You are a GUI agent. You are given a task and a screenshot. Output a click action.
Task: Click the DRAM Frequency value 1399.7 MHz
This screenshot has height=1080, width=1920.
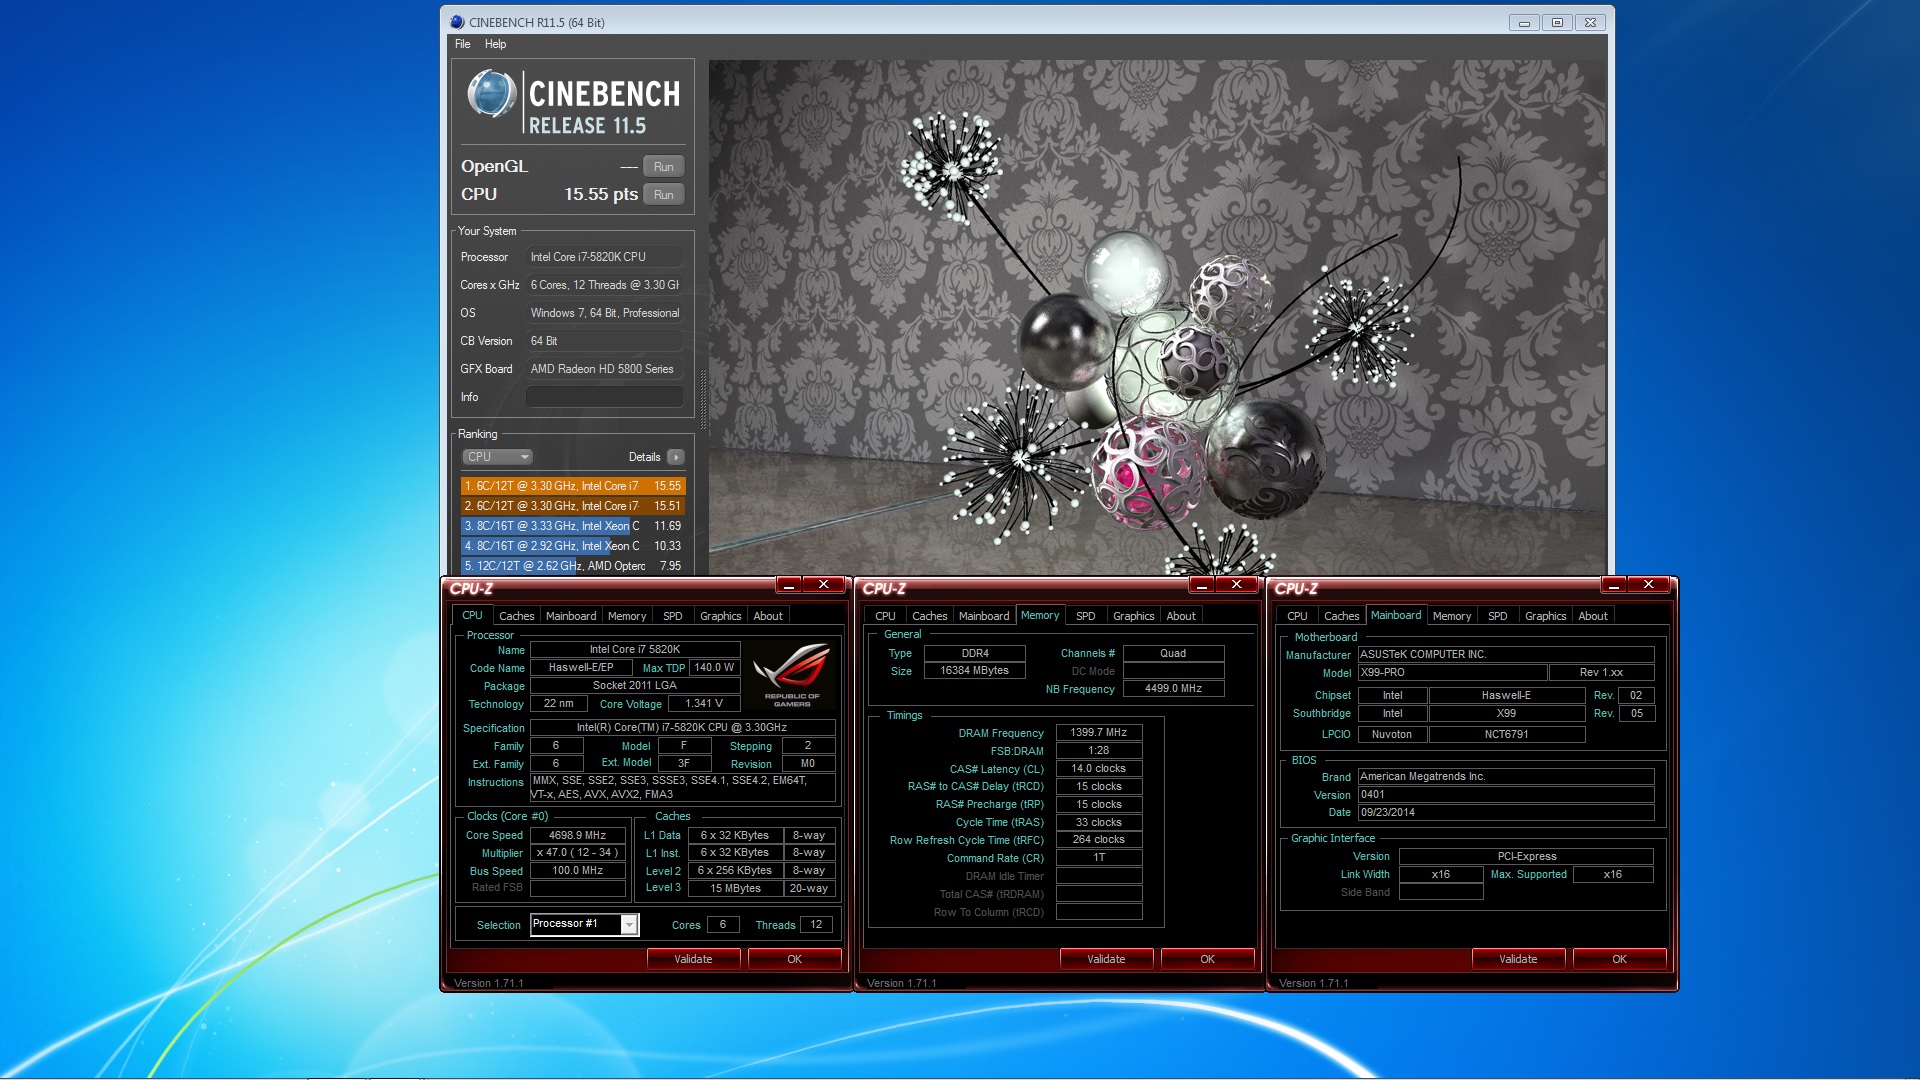coord(1098,732)
